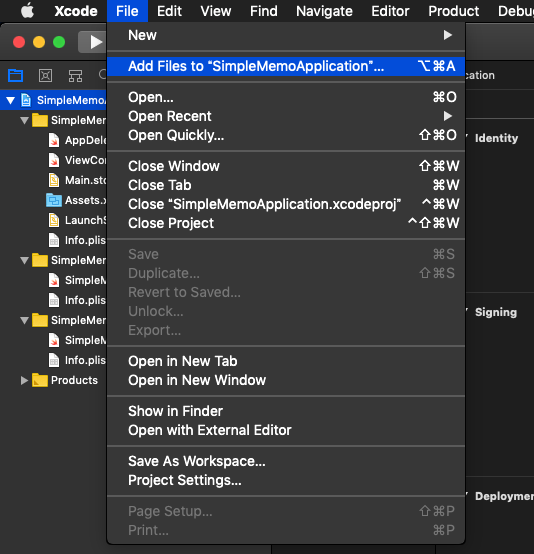Open the View menu
Screen dimensions: 534x554
[x=216, y=11]
